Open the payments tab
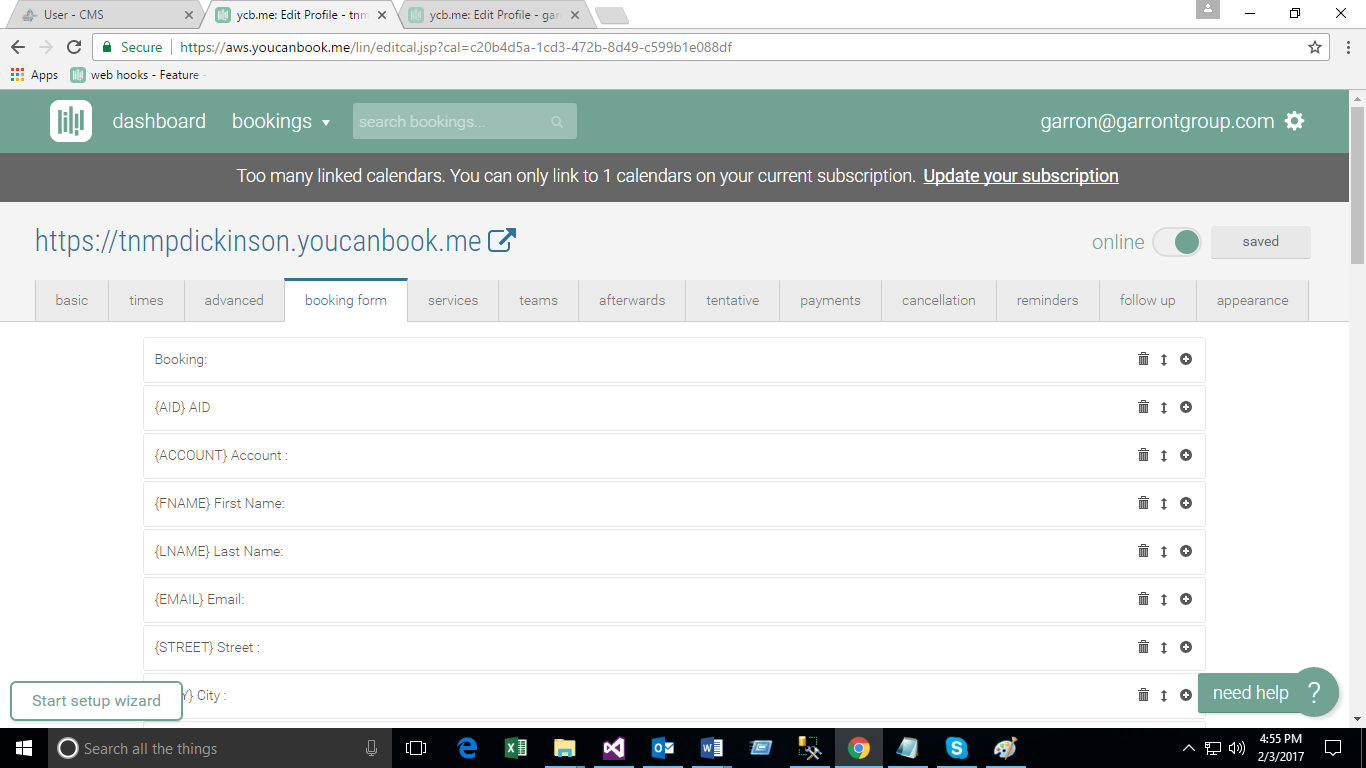The width and height of the screenshot is (1366, 768). click(830, 300)
